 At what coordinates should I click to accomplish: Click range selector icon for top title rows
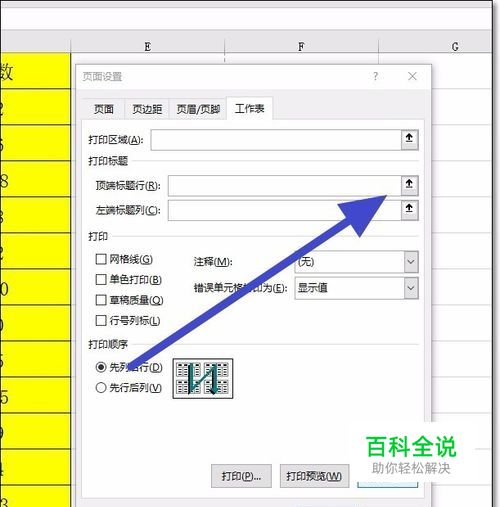click(409, 185)
